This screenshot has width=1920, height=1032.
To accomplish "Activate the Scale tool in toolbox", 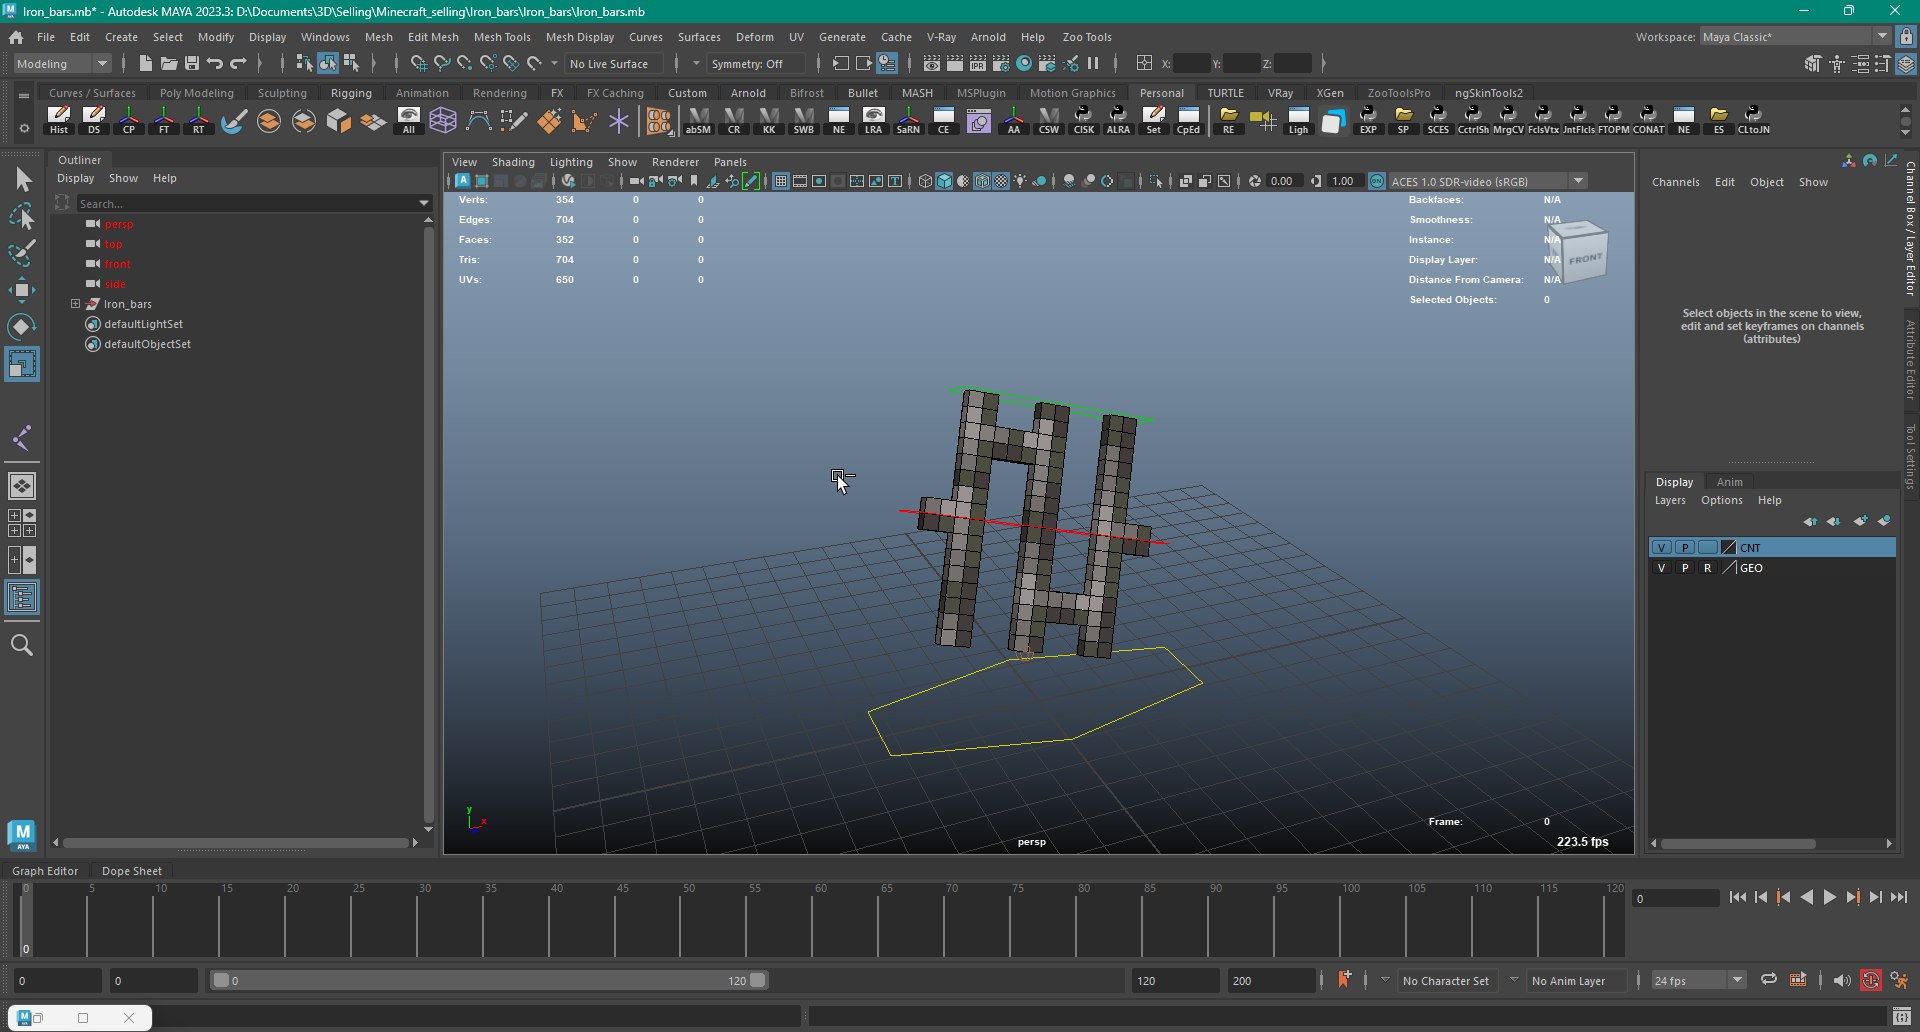I will (x=22, y=363).
